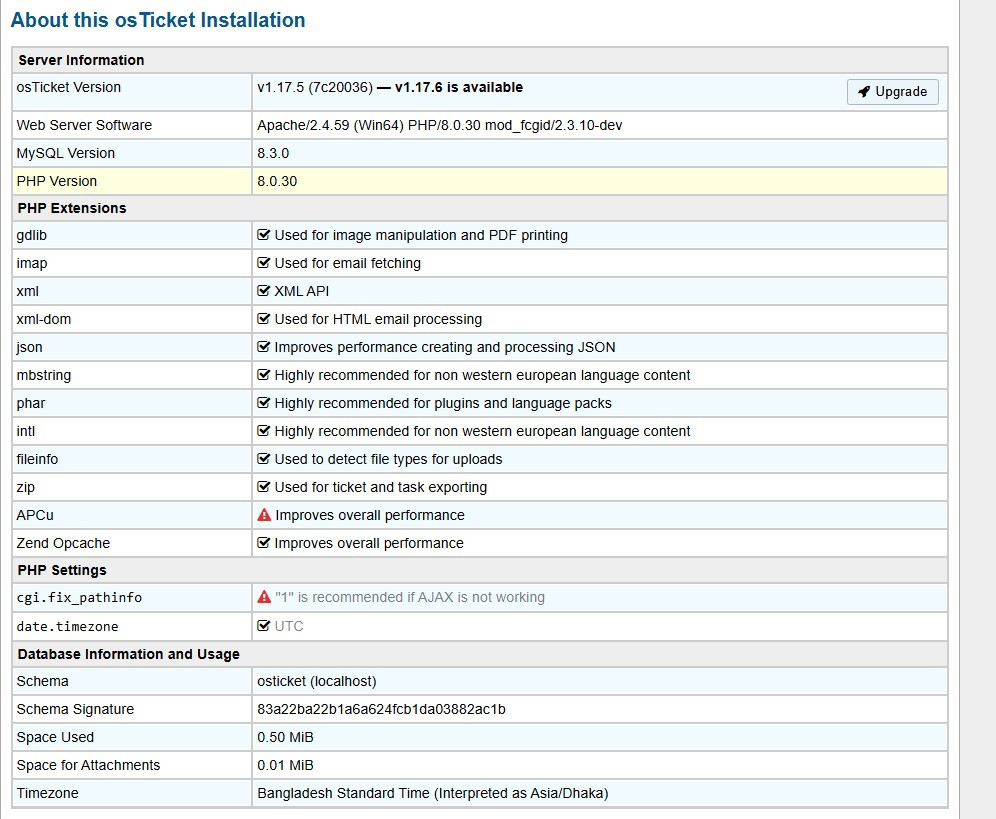The height and width of the screenshot is (819, 996).
Task: Click the APCu warning triangle icon
Action: [x=264, y=515]
